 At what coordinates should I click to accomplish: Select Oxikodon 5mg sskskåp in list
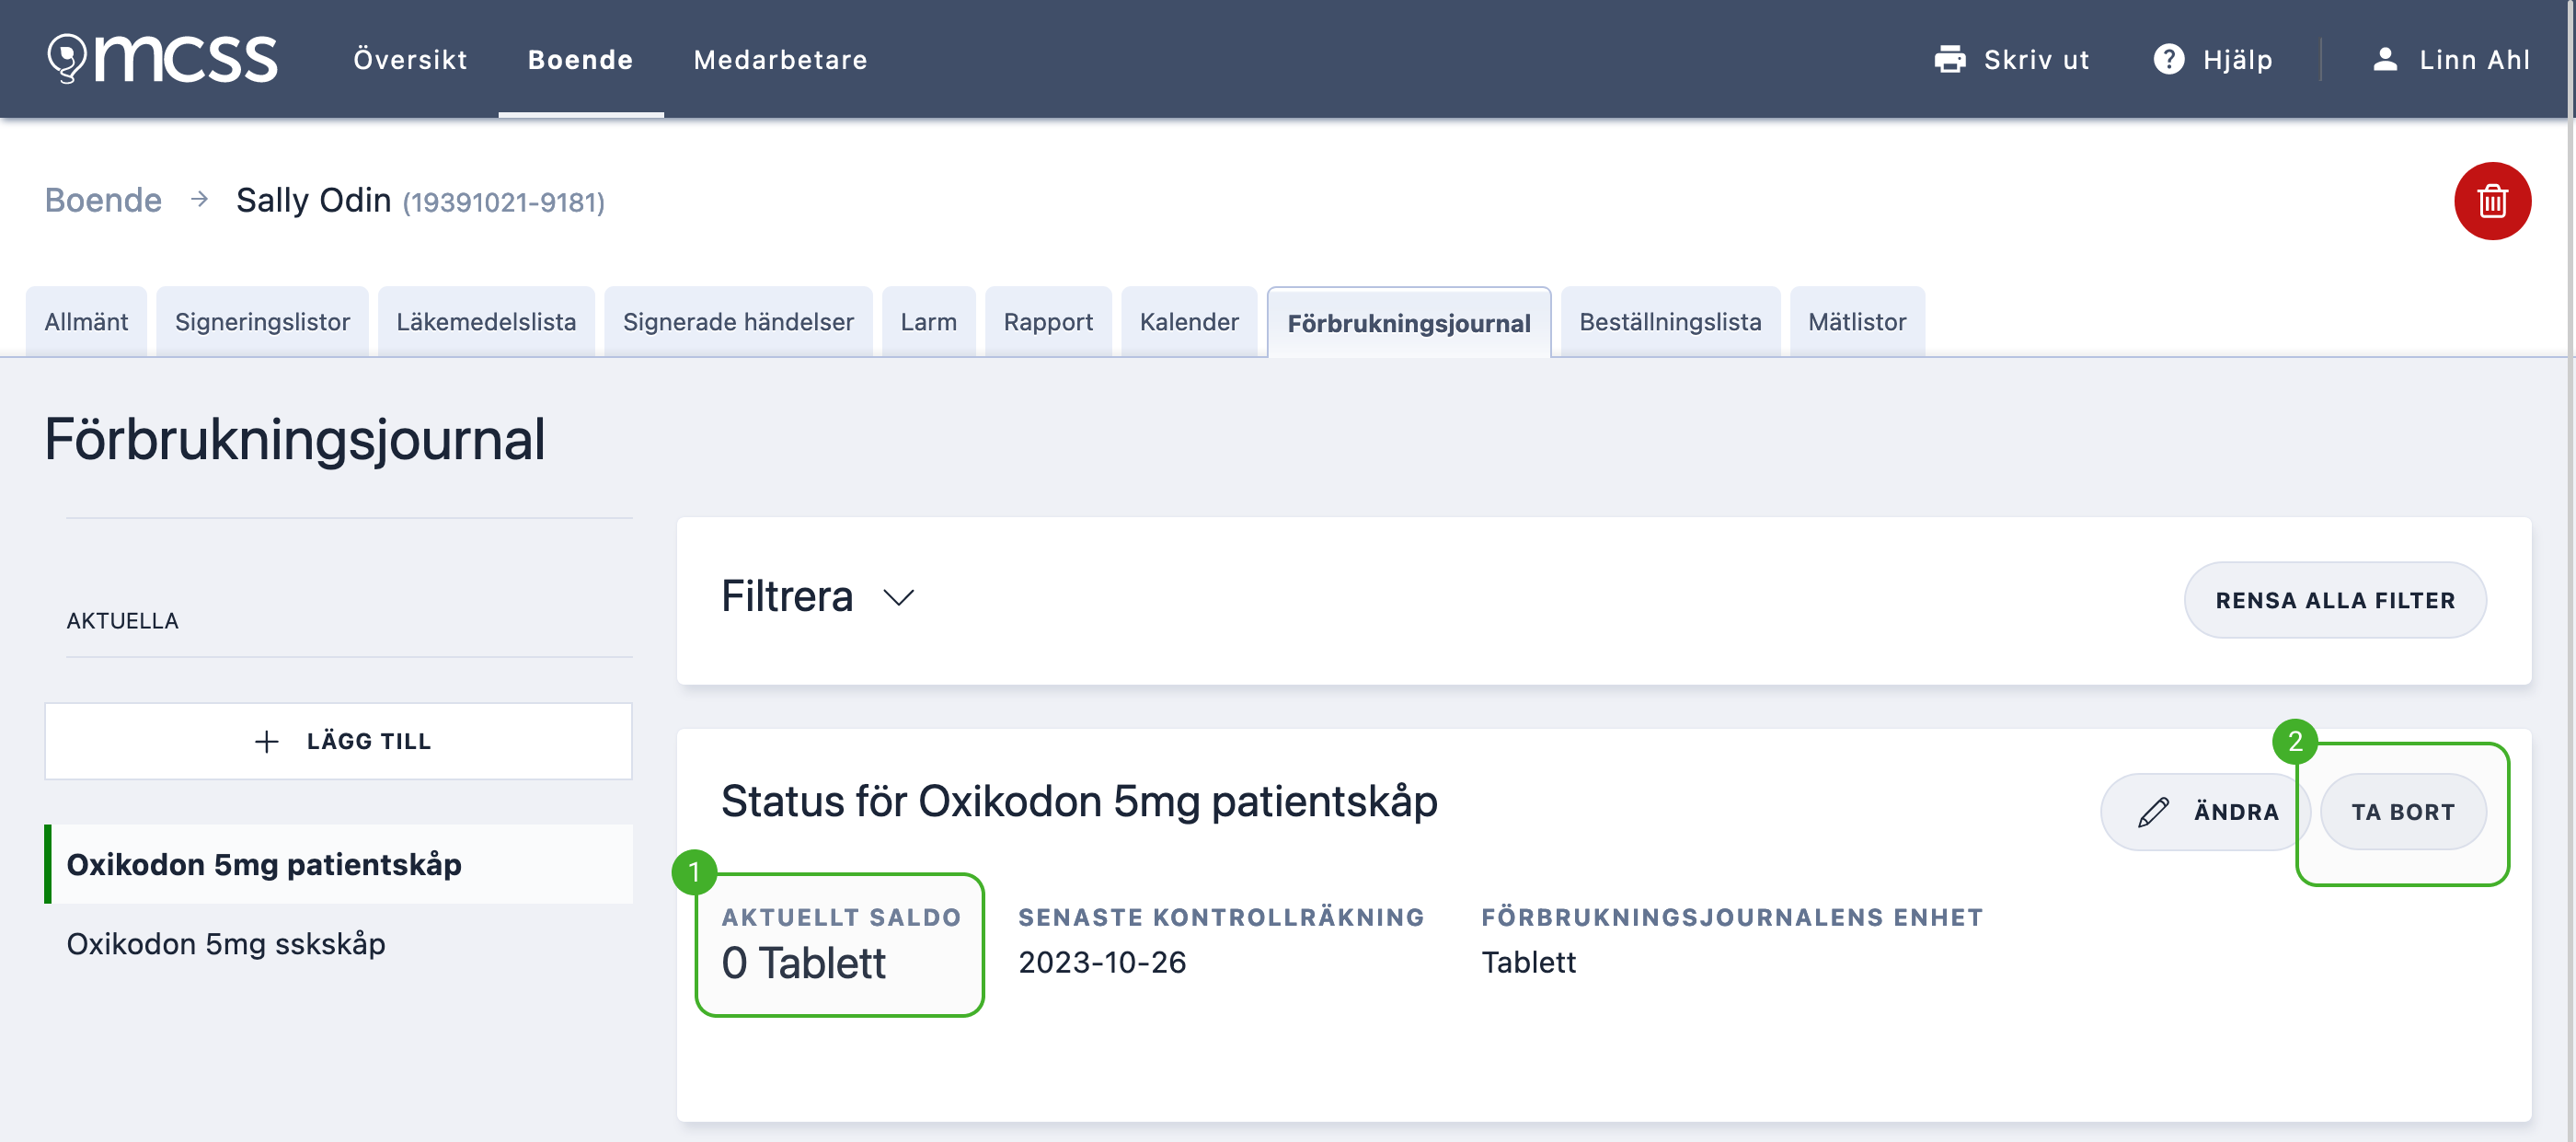point(338,943)
